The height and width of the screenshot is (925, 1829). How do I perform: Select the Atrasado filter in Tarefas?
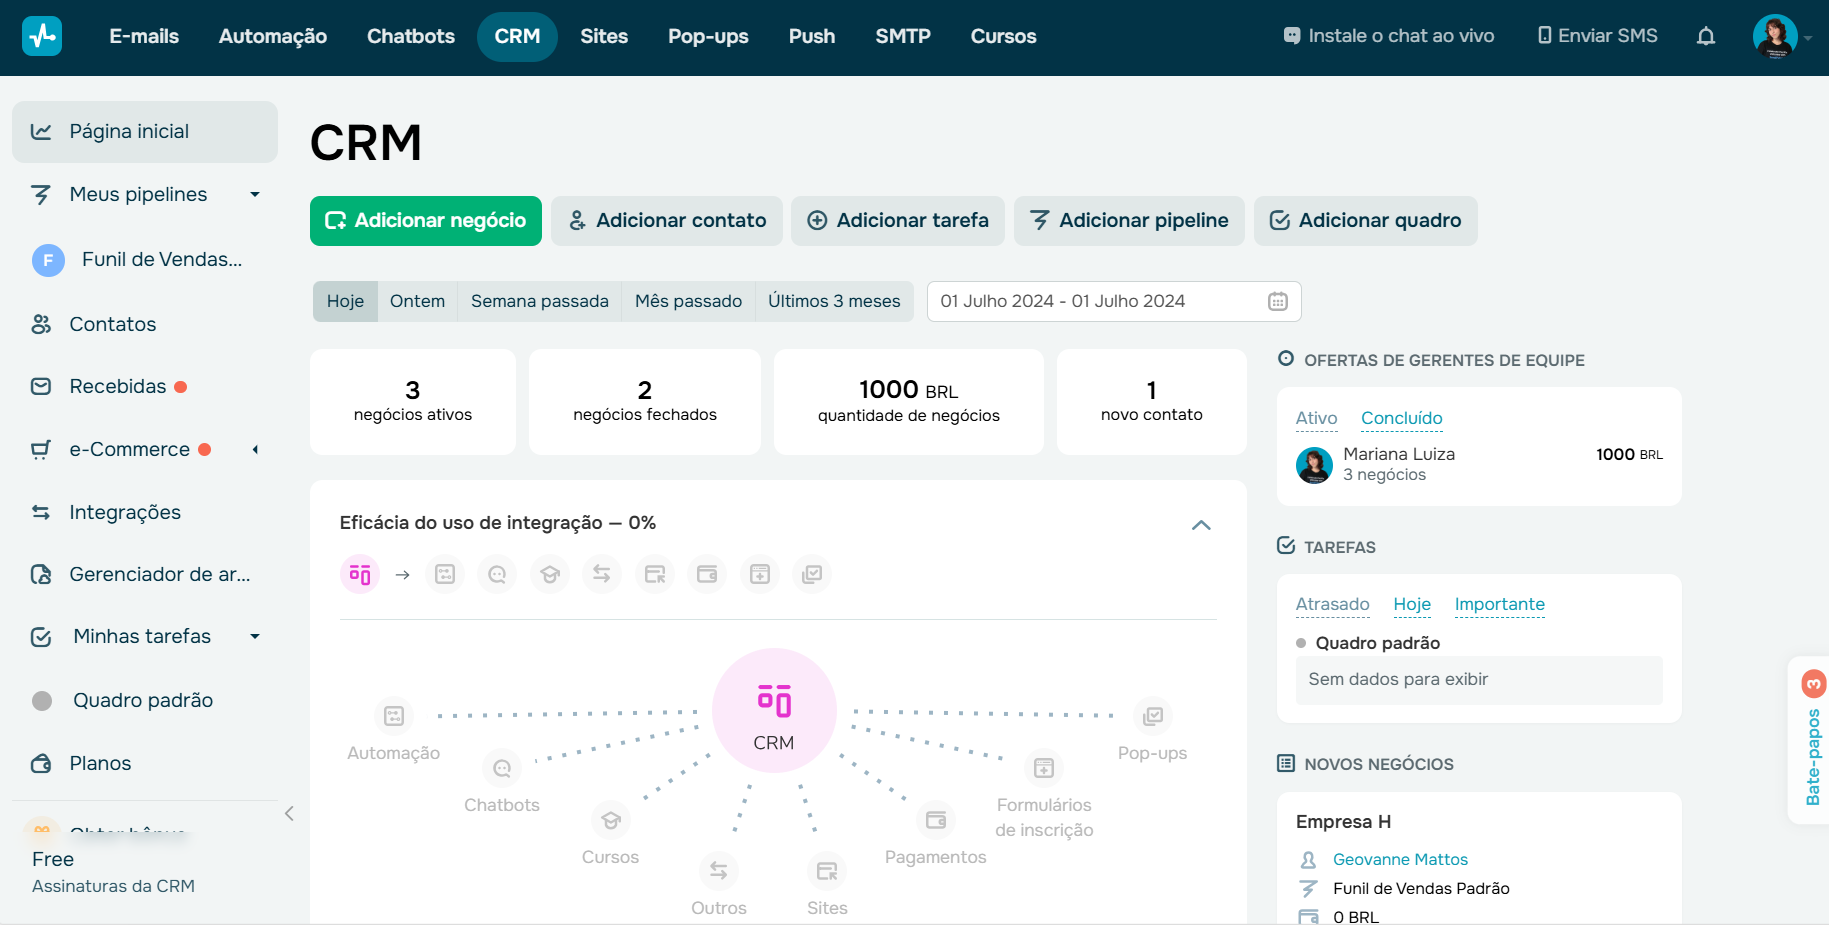[1333, 604]
